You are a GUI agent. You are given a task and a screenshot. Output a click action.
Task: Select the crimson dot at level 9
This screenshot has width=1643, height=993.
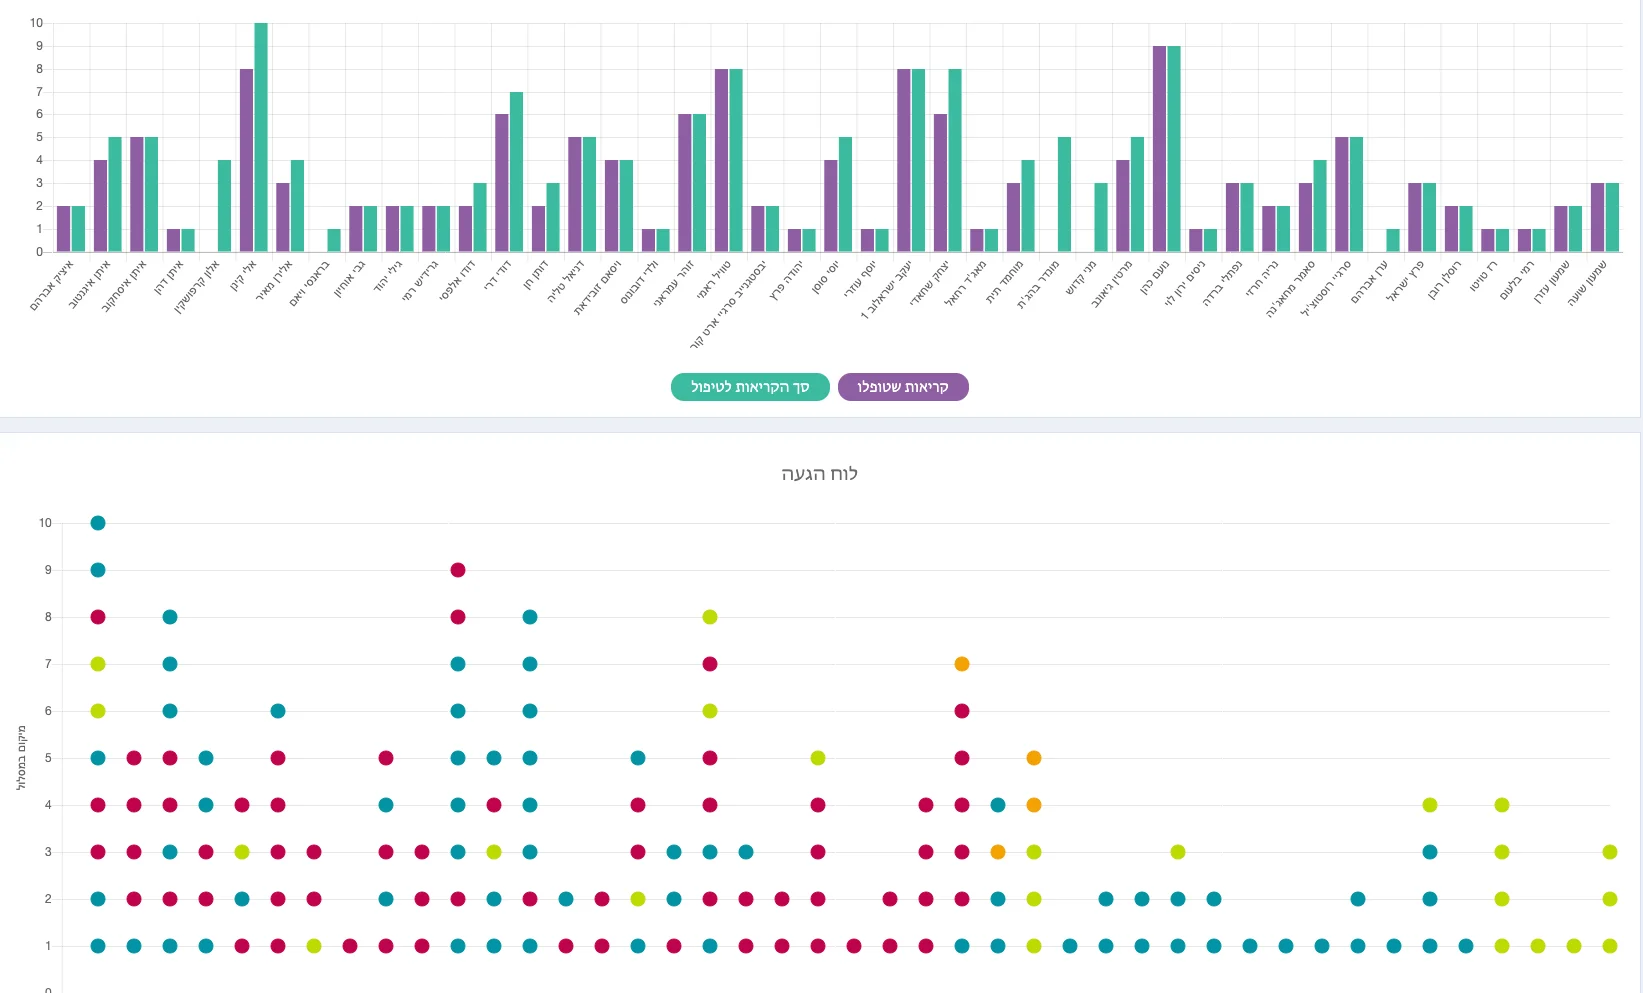pyautogui.click(x=458, y=570)
